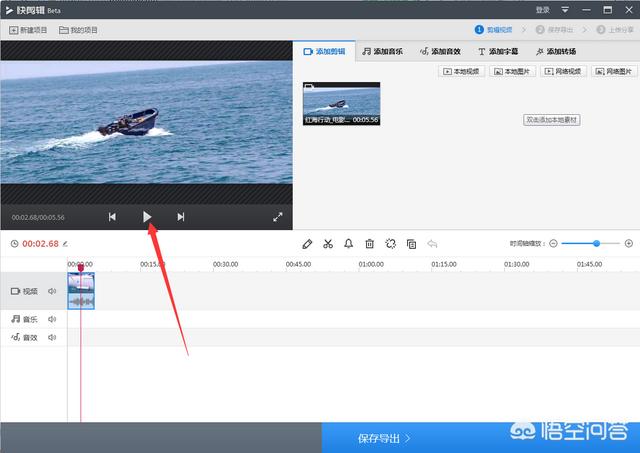Open the 添加转场 tab
Image resolution: width=640 pixels, height=453 pixels.
(556, 51)
